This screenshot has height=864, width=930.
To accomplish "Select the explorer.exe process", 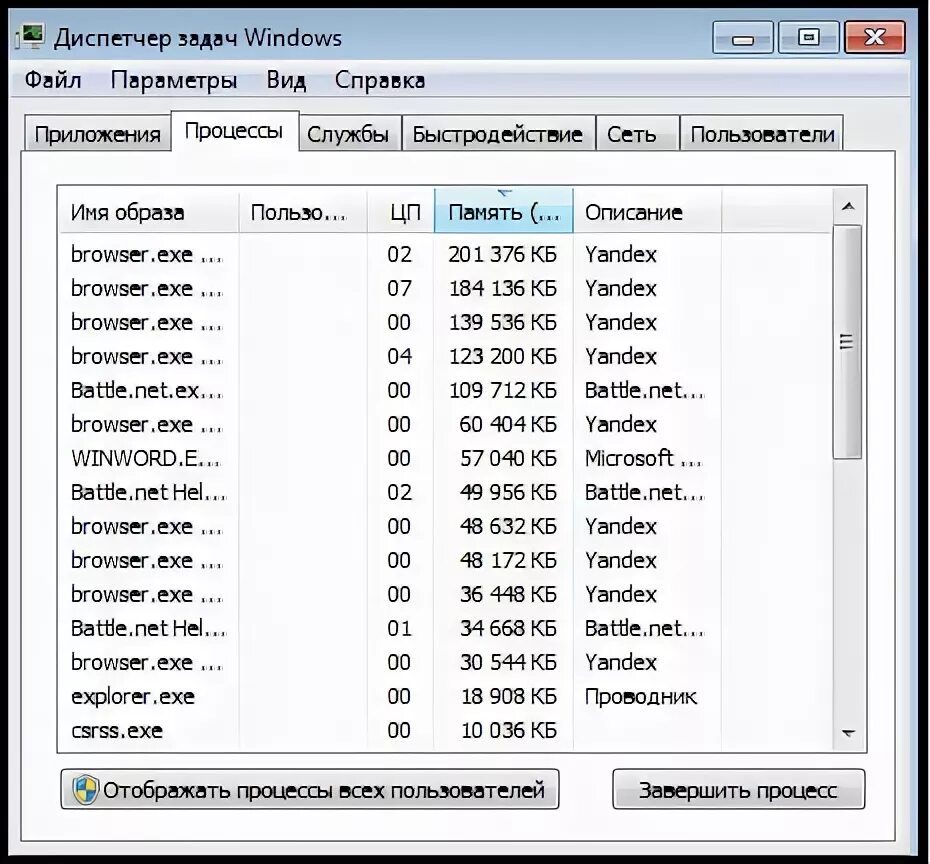I will tap(445, 696).
